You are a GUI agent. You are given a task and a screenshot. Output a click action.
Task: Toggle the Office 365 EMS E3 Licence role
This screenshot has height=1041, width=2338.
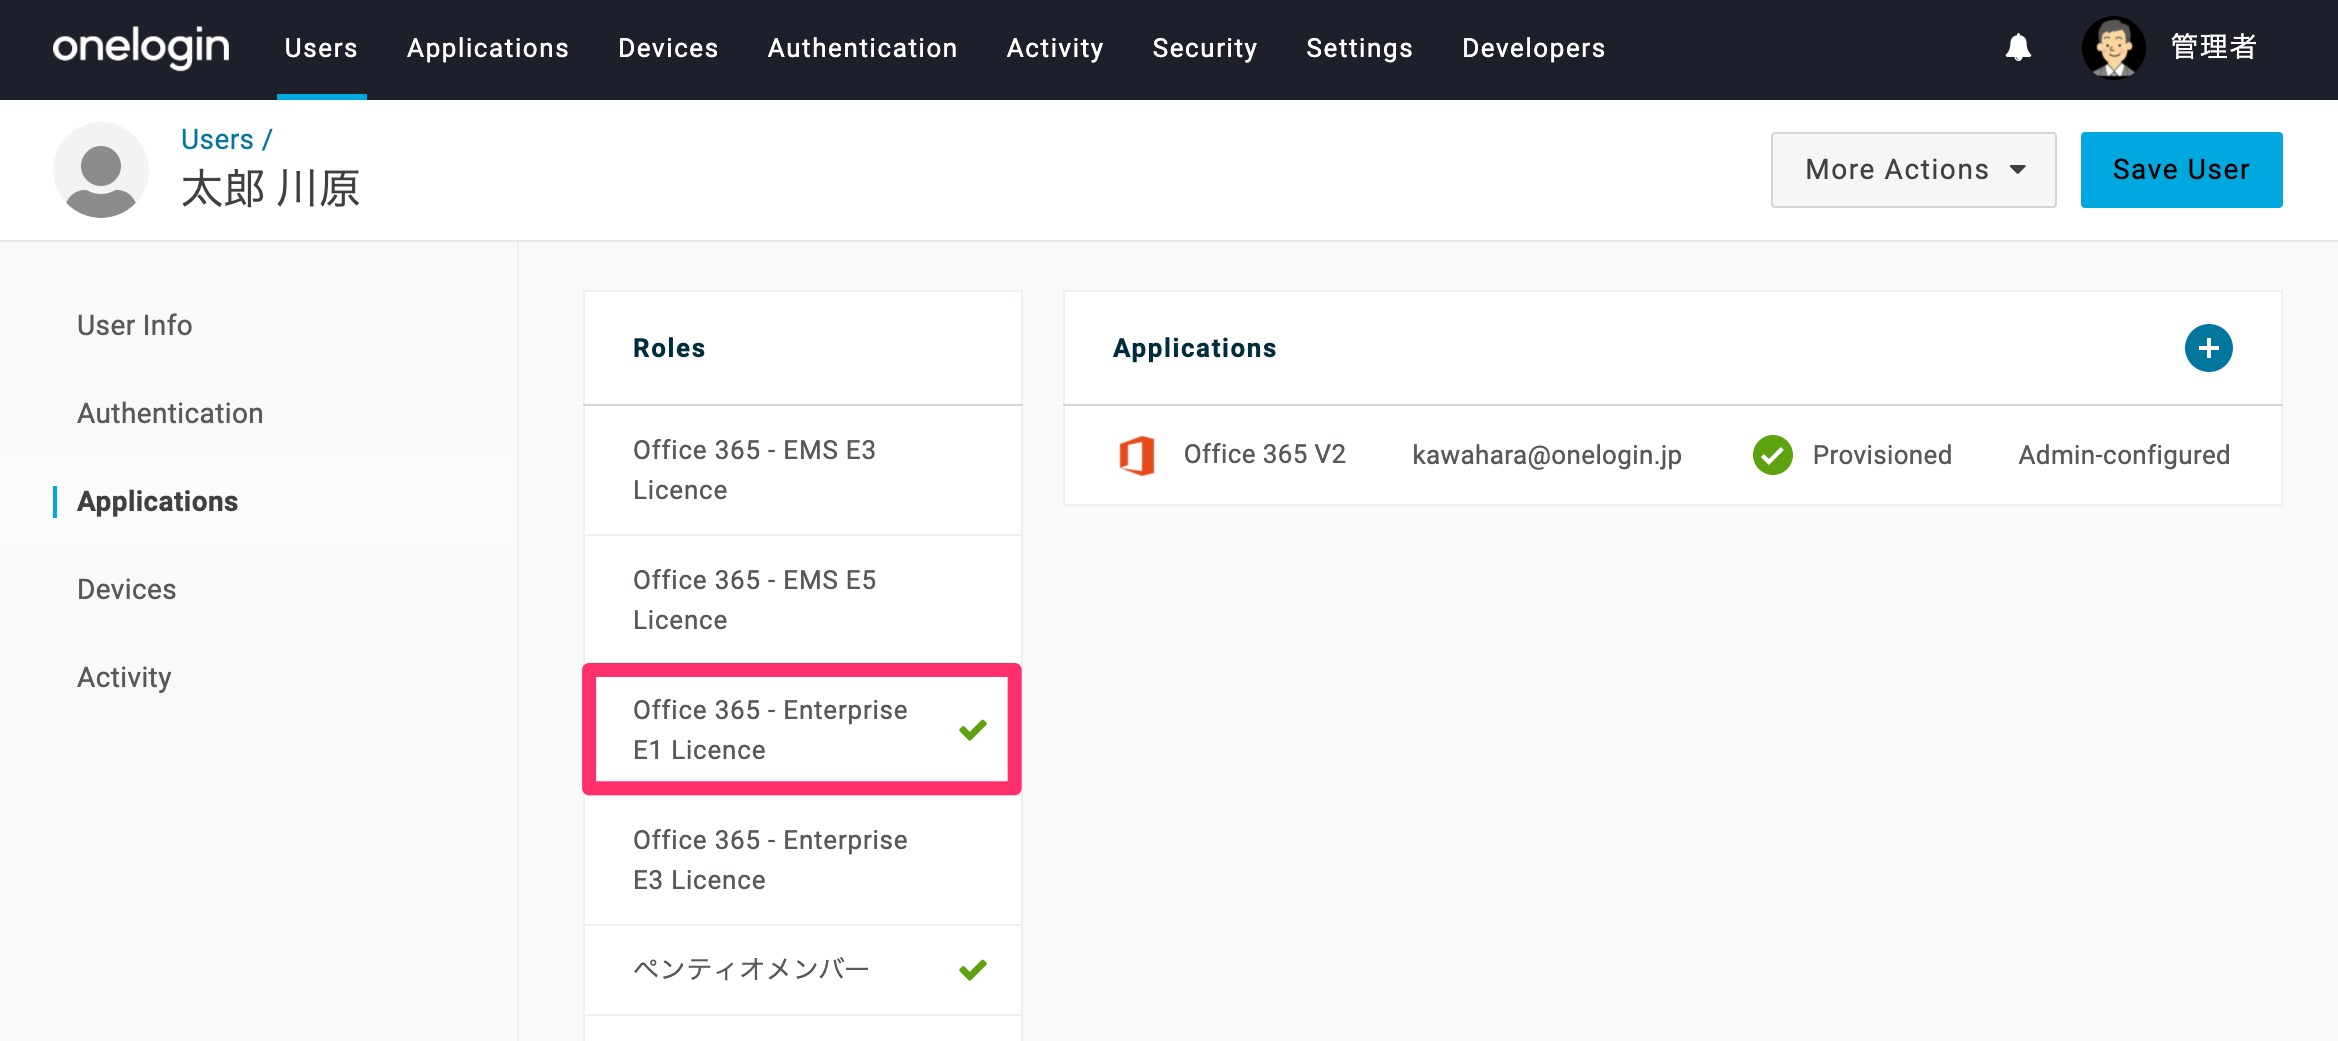click(802, 470)
